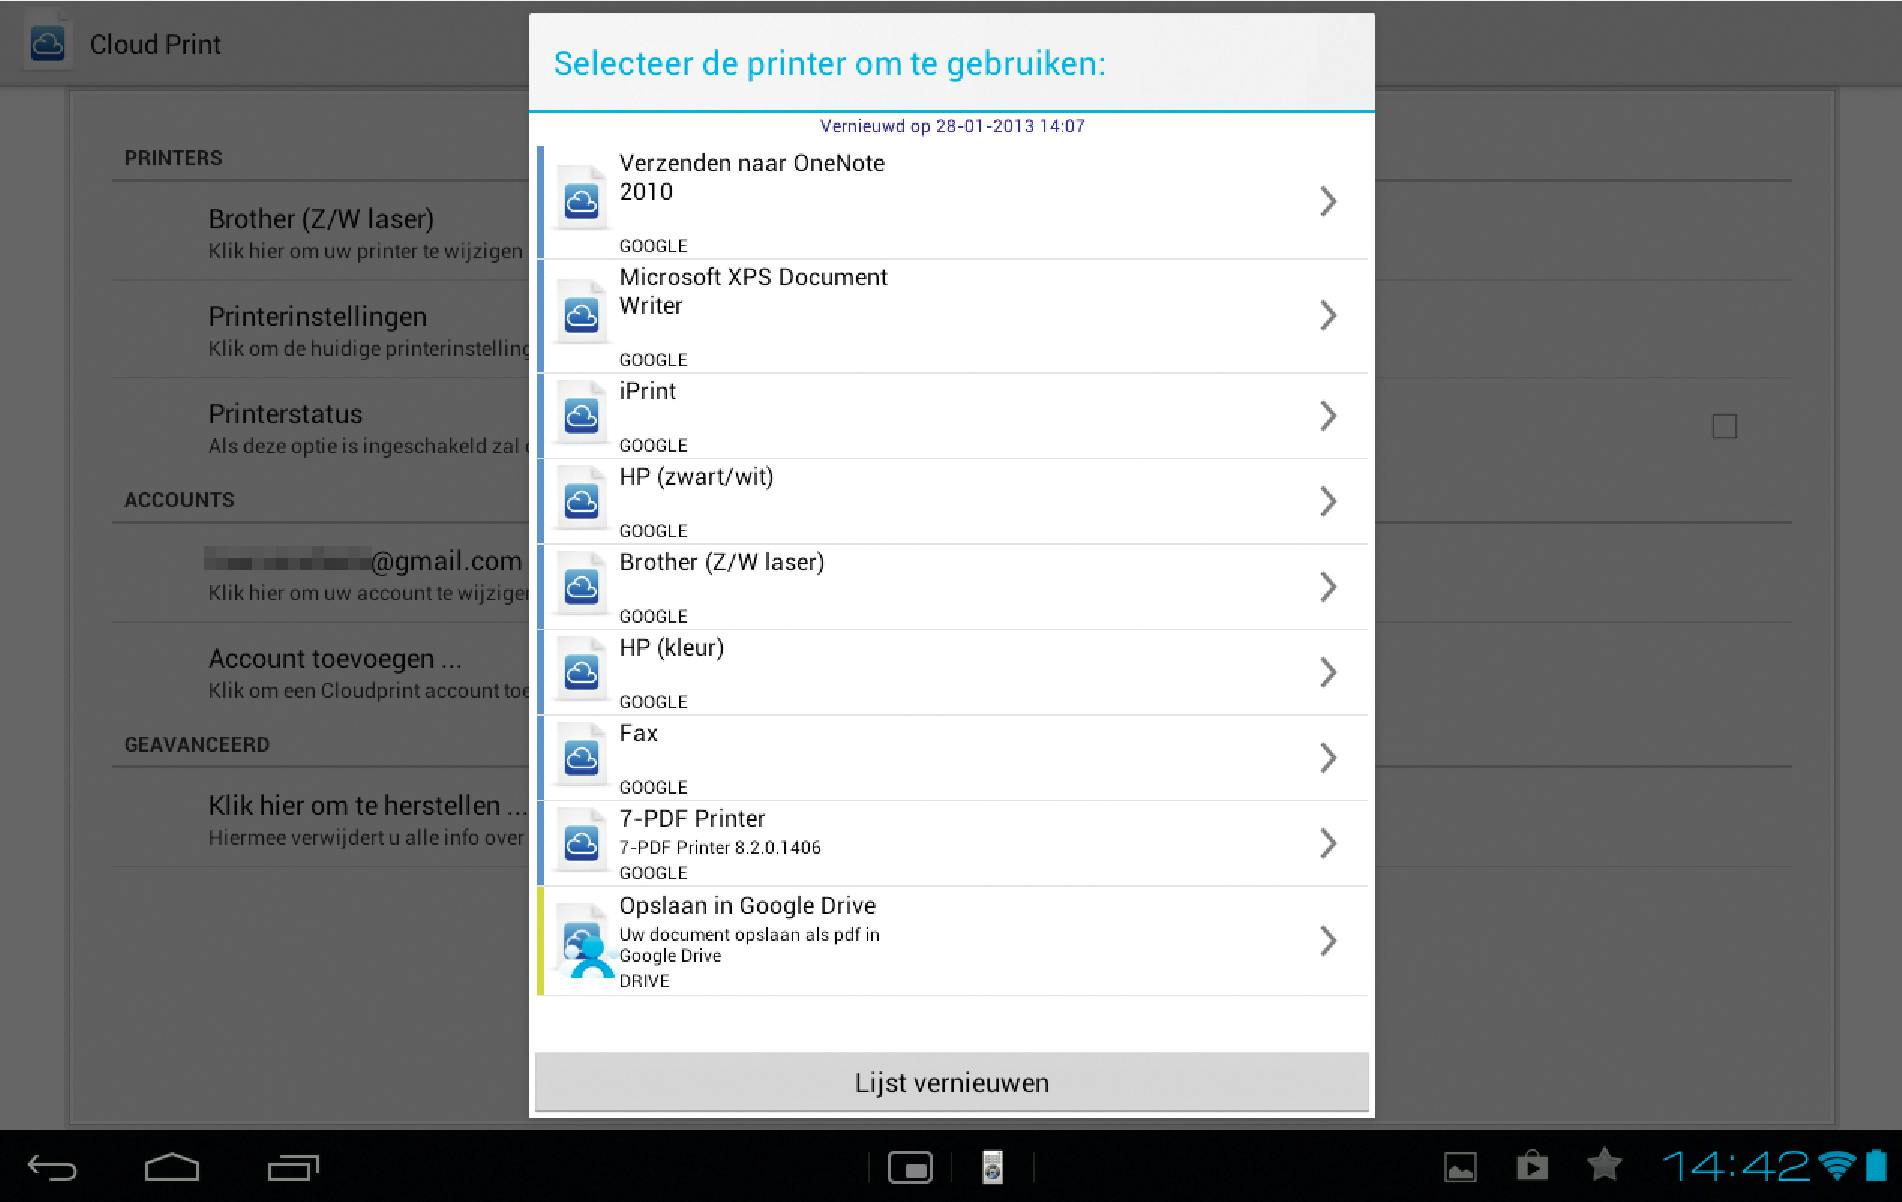Tap the cloud icon beside HP (zwart/wit)
This screenshot has width=1902, height=1202.
pyautogui.click(x=581, y=500)
